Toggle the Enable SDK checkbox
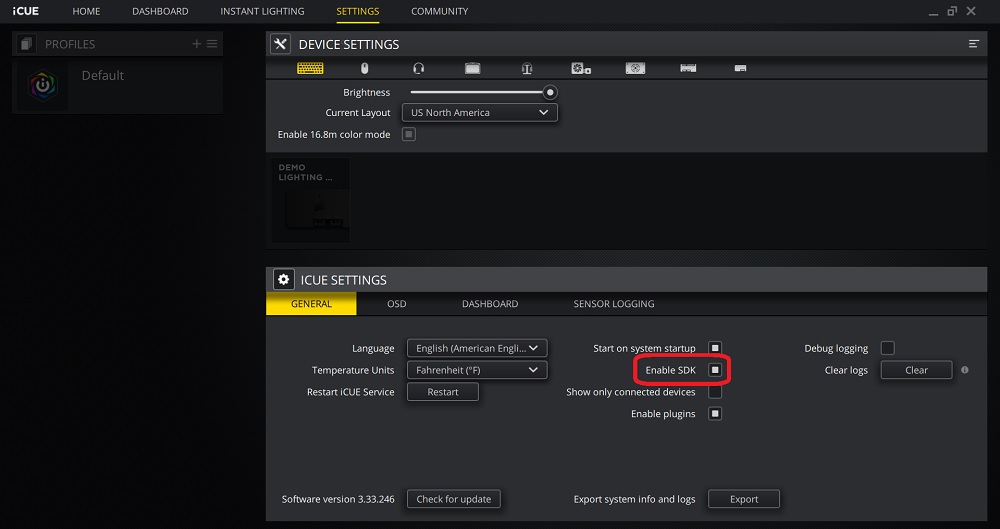The width and height of the screenshot is (1000, 529). pos(715,370)
